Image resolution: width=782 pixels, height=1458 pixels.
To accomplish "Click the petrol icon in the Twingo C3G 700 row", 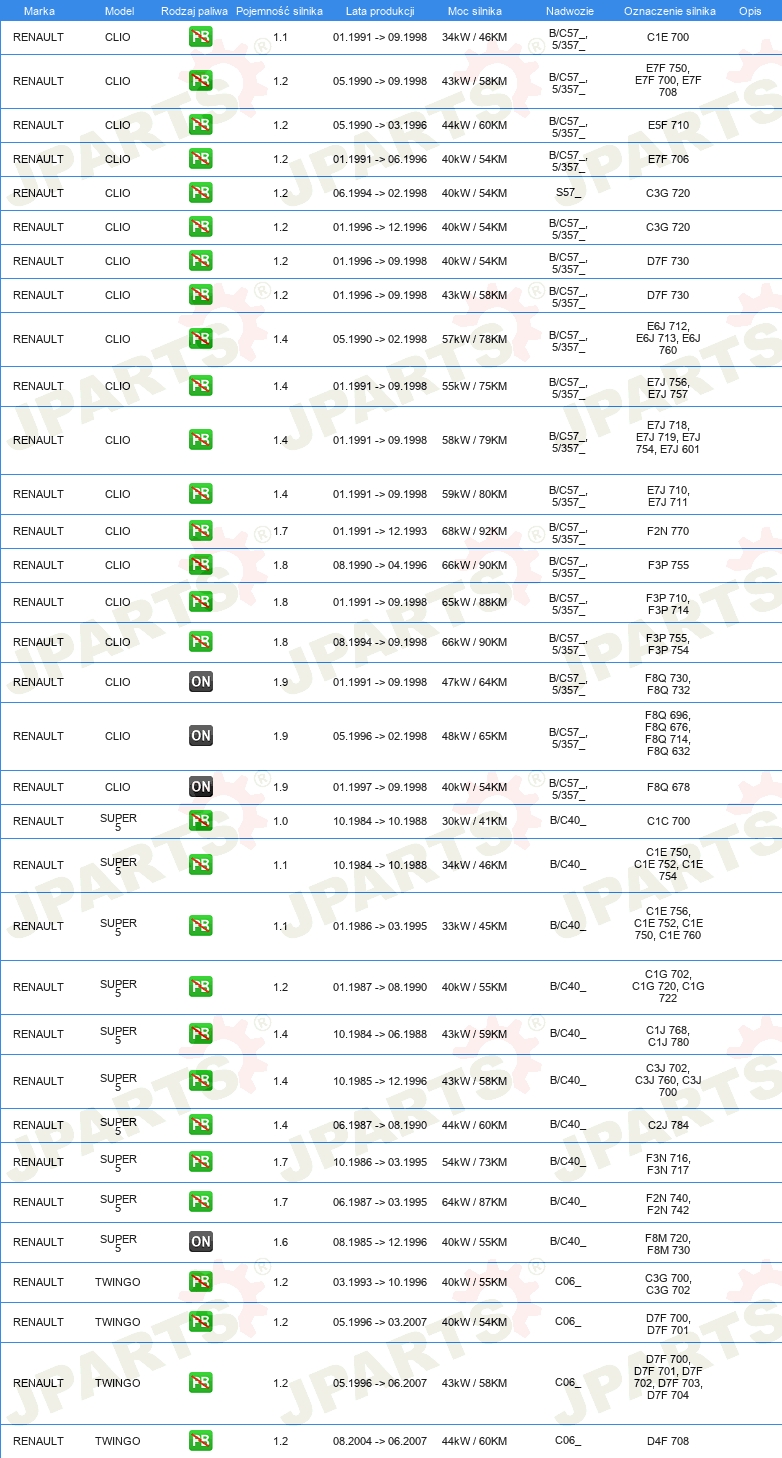I will [201, 1282].
